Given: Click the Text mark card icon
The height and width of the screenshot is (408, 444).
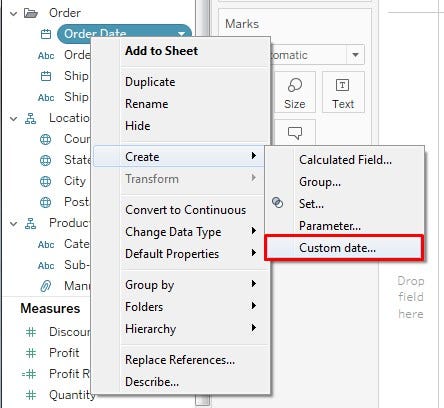Looking at the screenshot, I should [x=342, y=85].
